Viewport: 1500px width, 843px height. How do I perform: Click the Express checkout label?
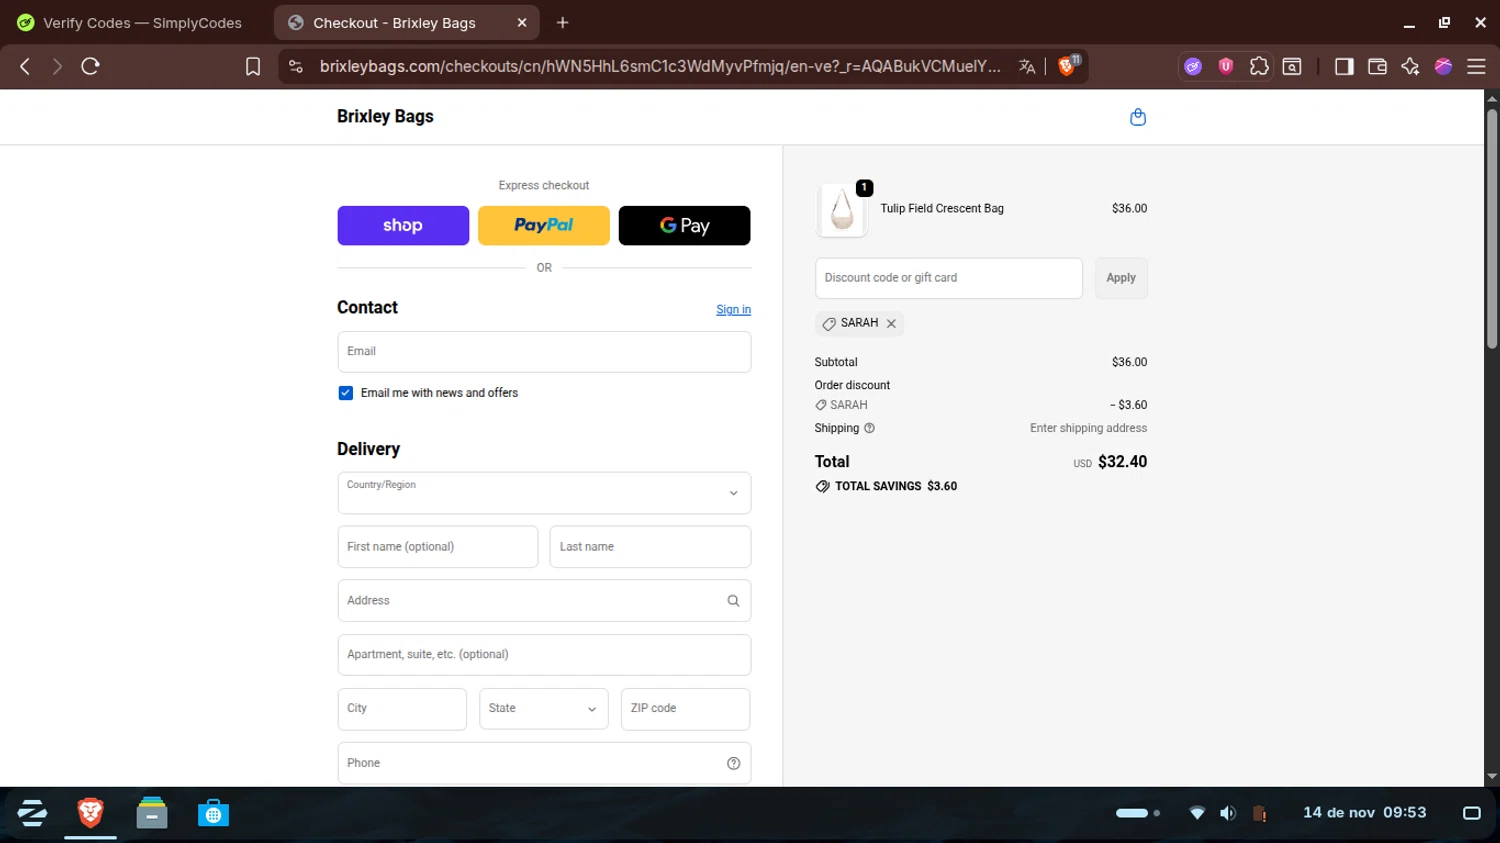(544, 185)
